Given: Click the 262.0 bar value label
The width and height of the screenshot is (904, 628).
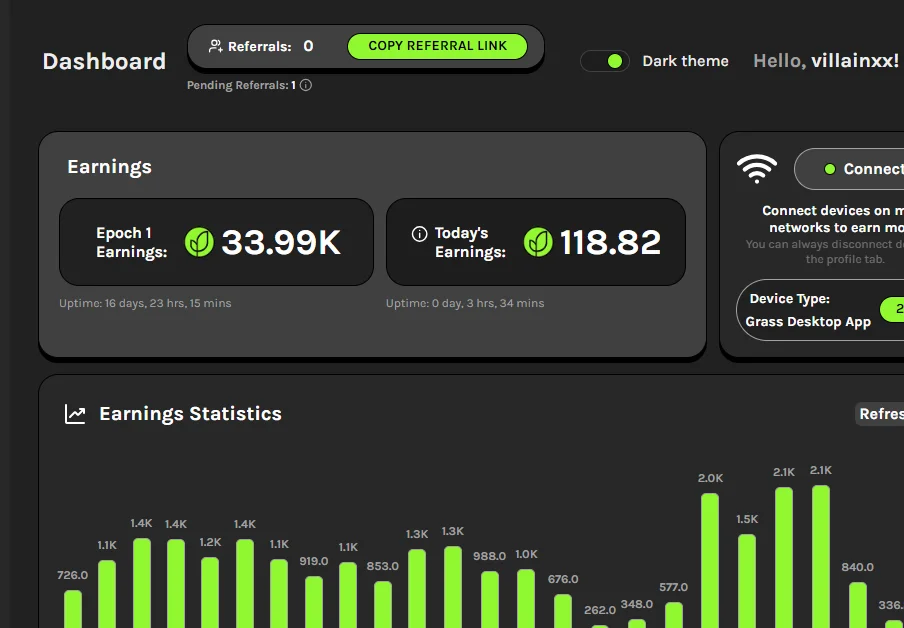Looking at the screenshot, I should point(600,610).
